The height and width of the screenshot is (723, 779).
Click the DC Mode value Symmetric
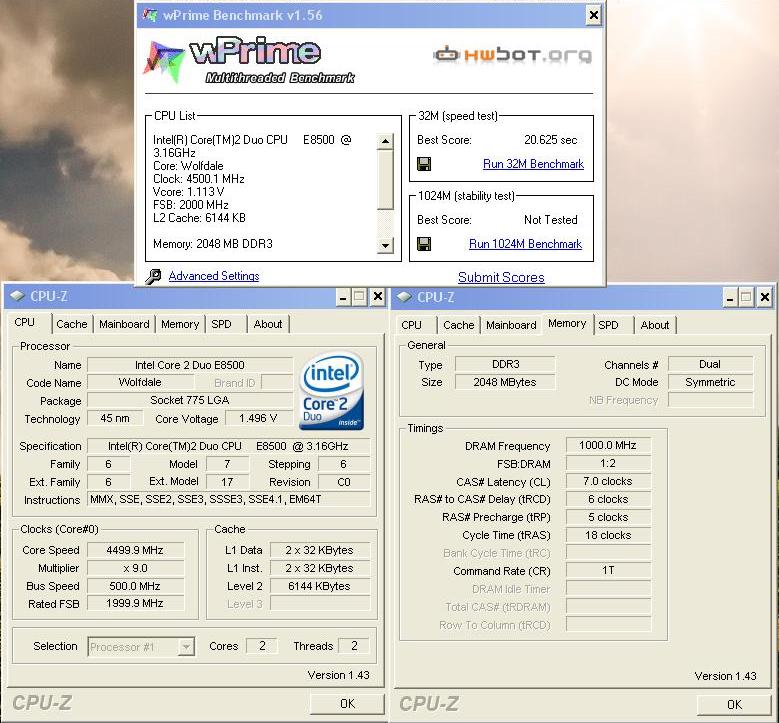coord(710,382)
